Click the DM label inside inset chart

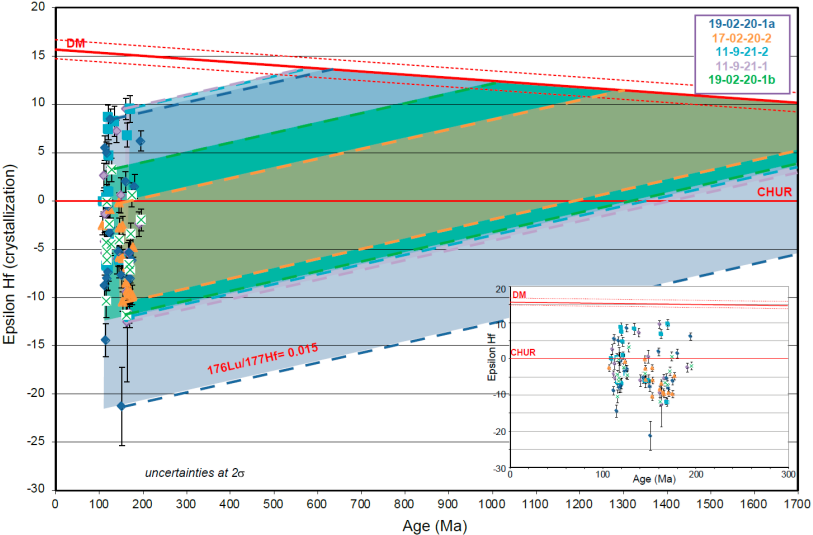click(518, 296)
